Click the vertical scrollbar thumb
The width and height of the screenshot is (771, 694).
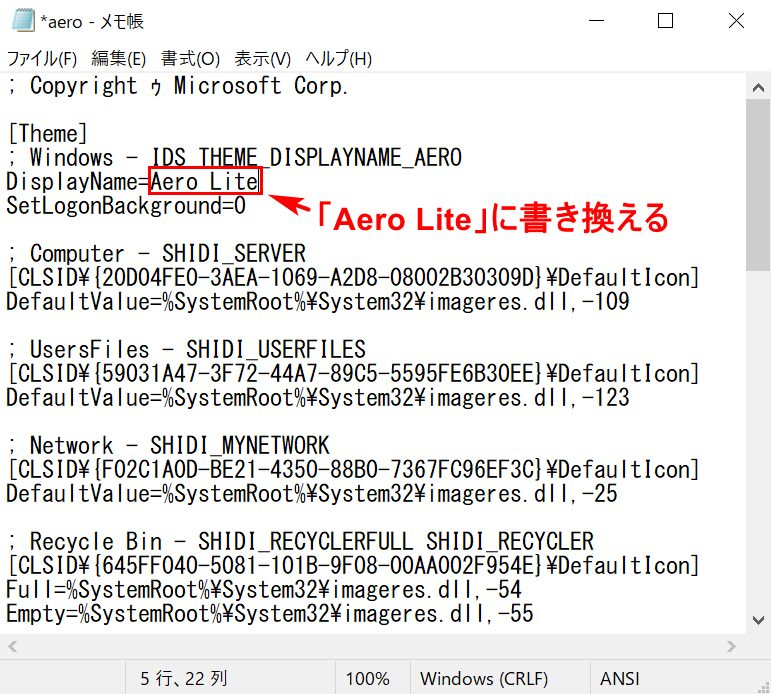(758, 185)
